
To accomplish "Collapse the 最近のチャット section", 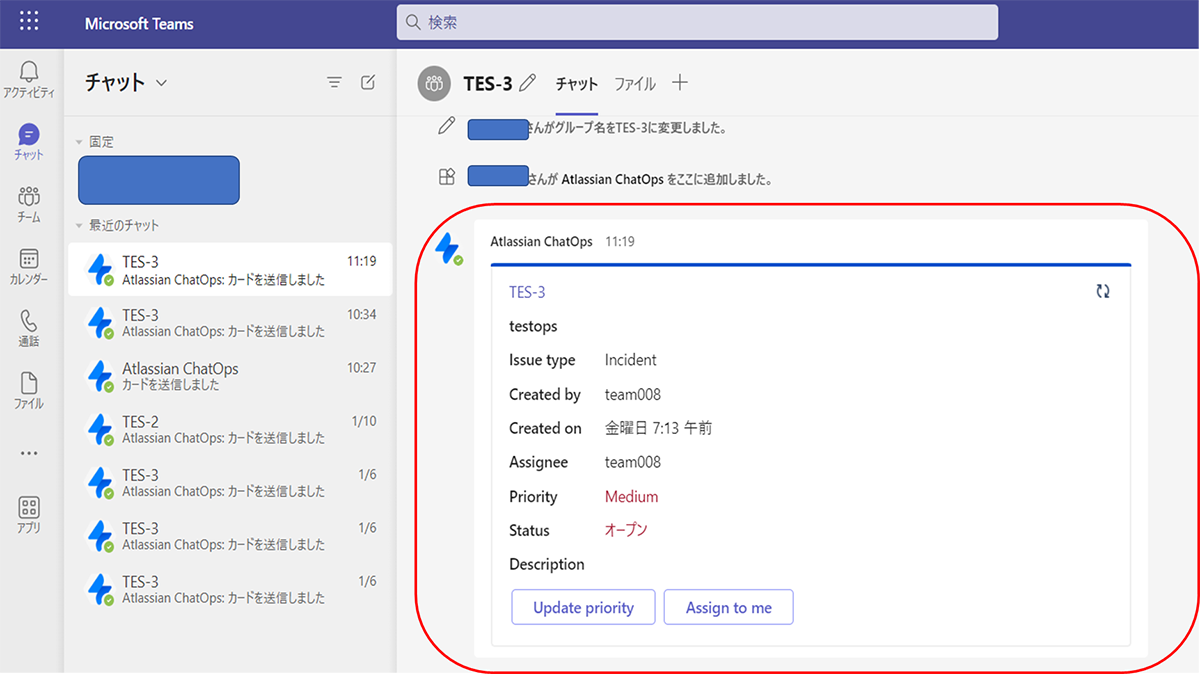I will pyautogui.click(x=80, y=225).
